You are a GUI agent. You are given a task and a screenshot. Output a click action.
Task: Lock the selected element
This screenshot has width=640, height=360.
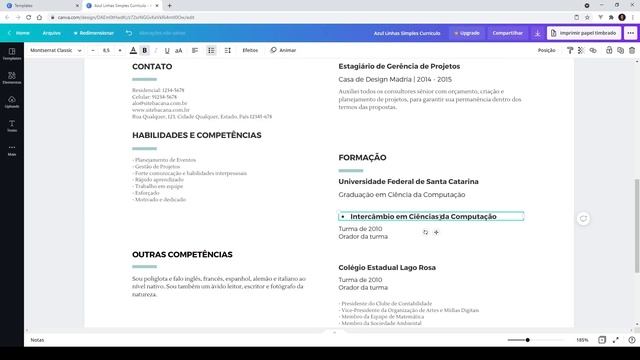click(609, 50)
